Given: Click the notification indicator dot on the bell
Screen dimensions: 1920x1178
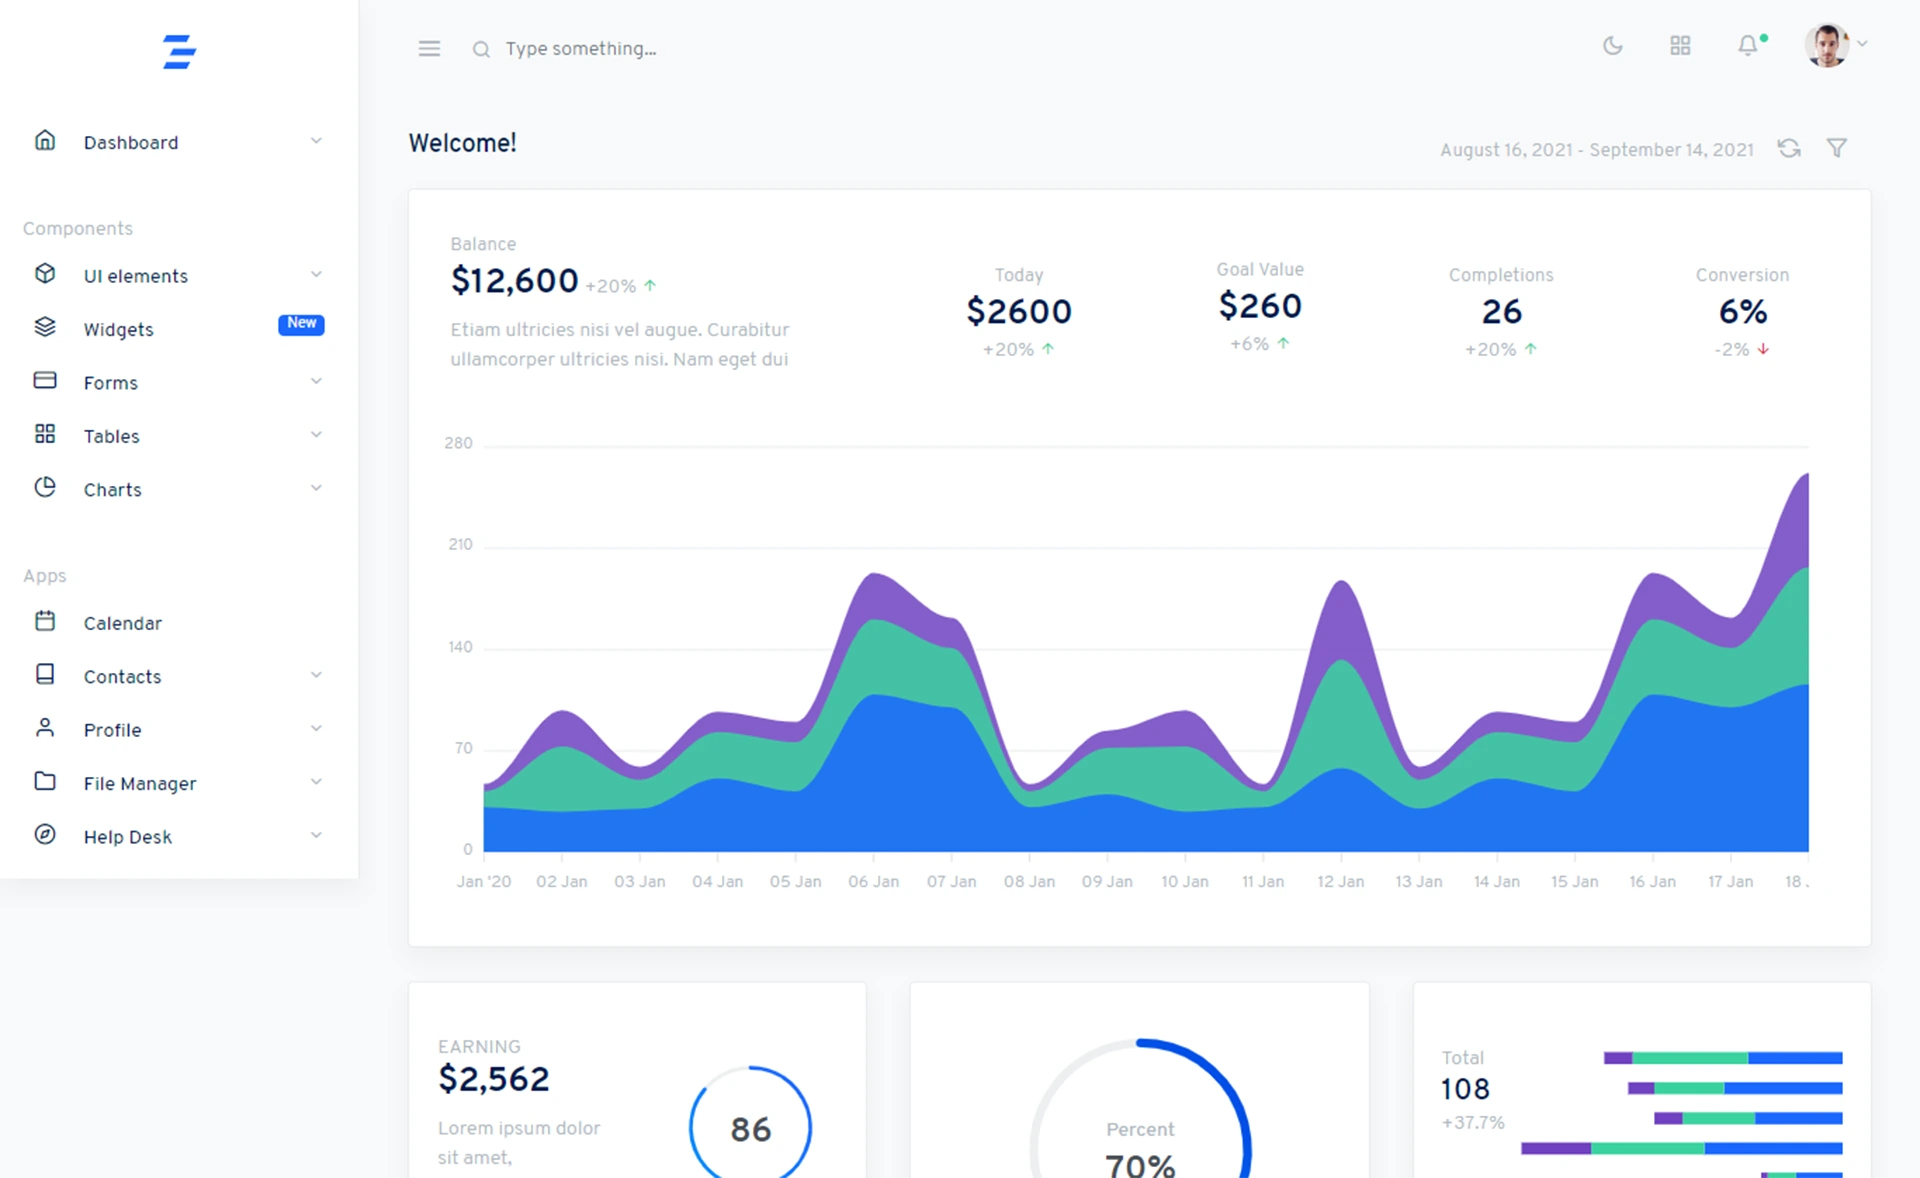Looking at the screenshot, I should coord(1763,37).
